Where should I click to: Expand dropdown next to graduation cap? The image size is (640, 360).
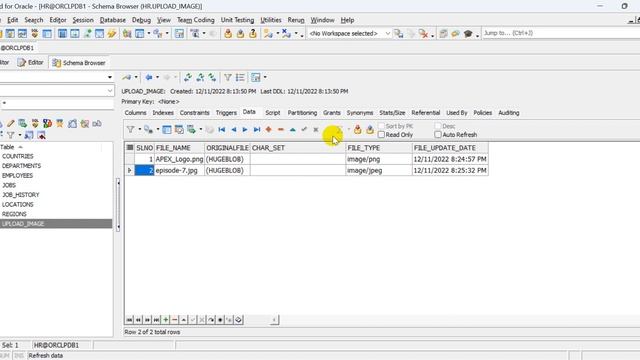click(x=477, y=35)
